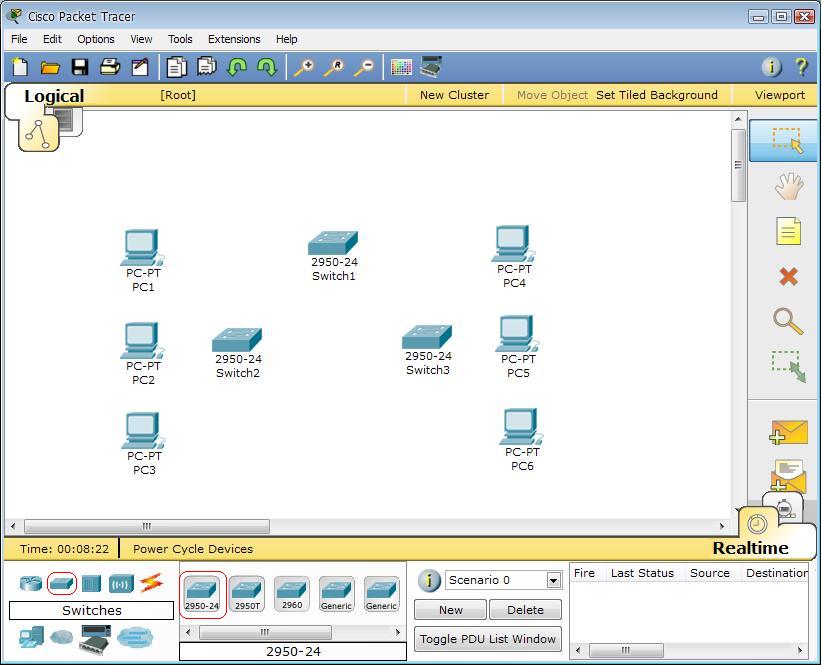Select the Multiuser Connection category
Viewport: 822px width, 665px height.
point(135,637)
